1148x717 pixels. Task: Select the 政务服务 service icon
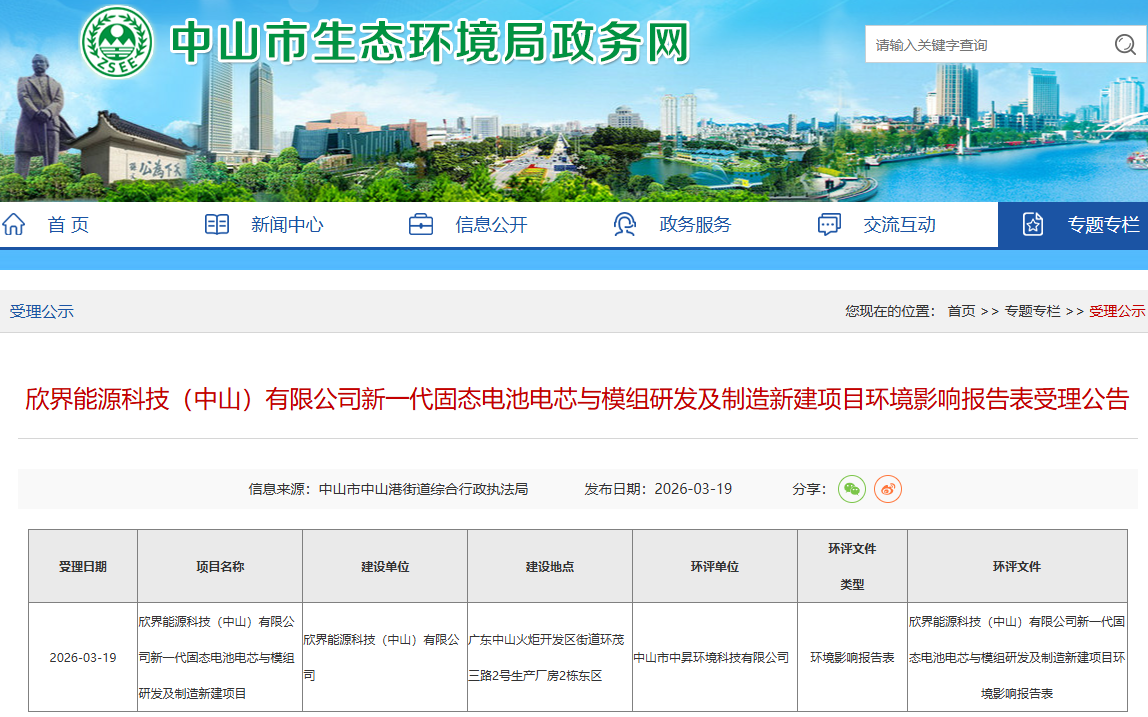pyautogui.click(x=624, y=225)
